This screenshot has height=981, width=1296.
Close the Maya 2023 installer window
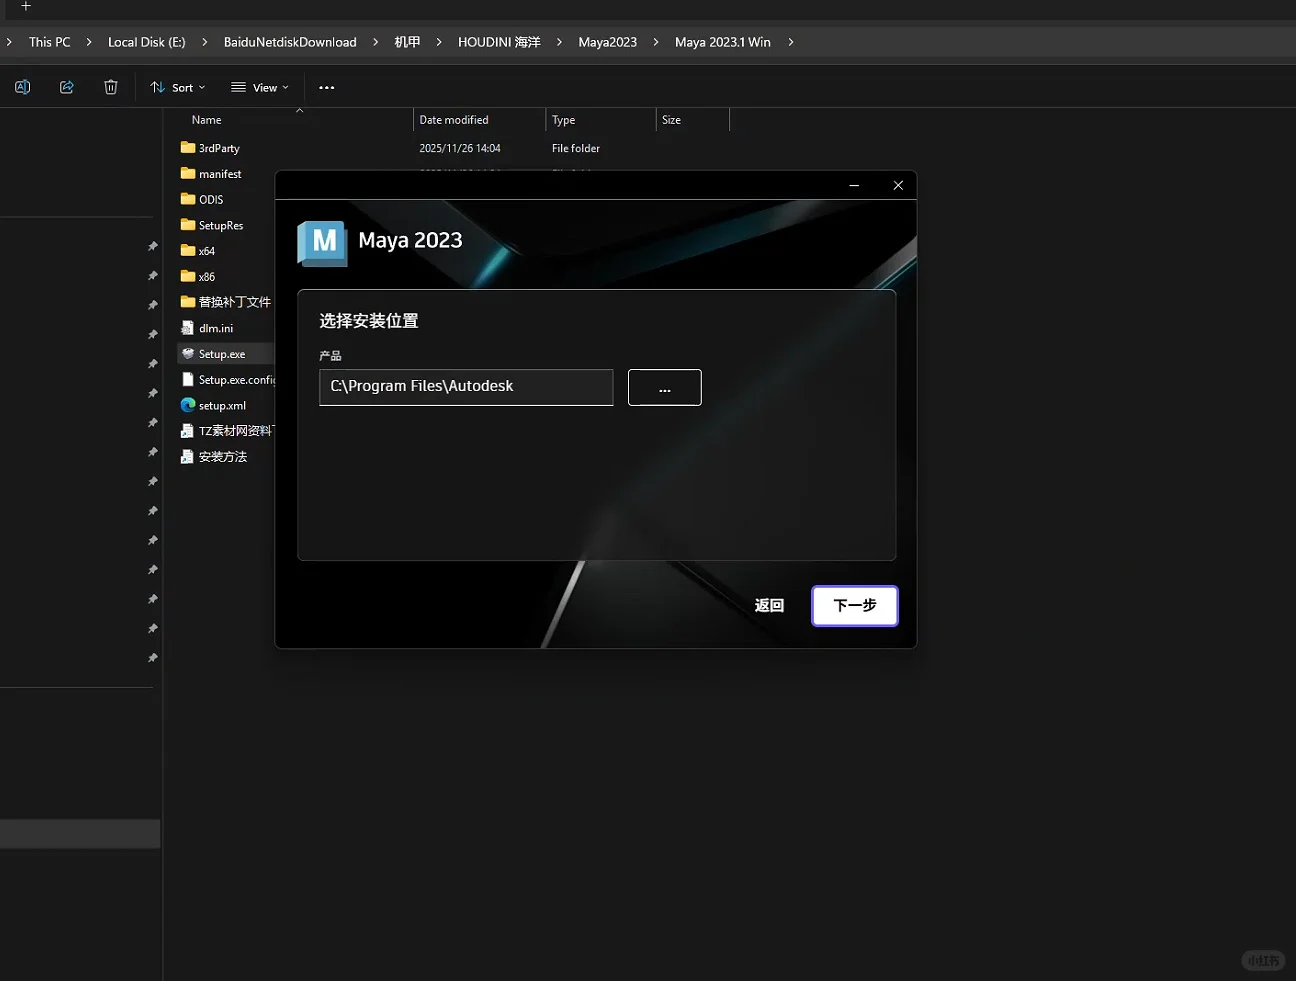[x=898, y=185]
